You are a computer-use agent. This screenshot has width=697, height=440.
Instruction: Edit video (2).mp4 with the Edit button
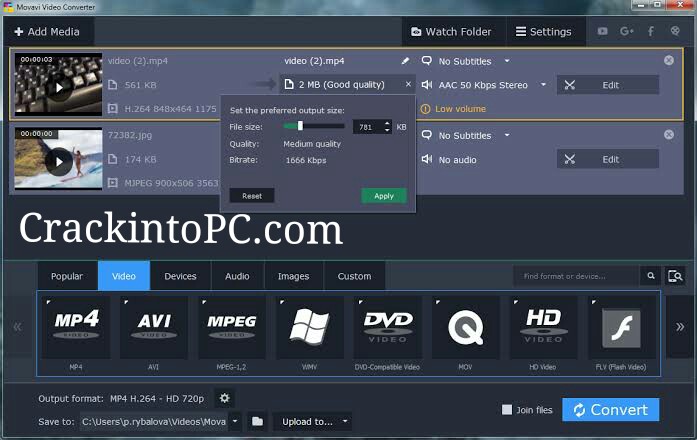pyautogui.click(x=608, y=85)
